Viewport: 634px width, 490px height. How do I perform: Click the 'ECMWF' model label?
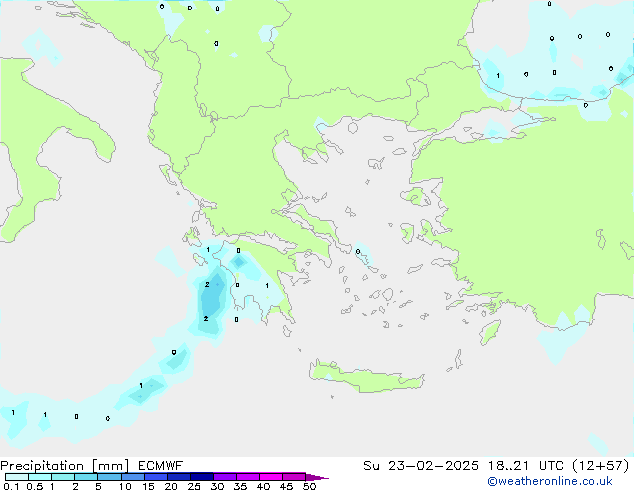click(161, 466)
